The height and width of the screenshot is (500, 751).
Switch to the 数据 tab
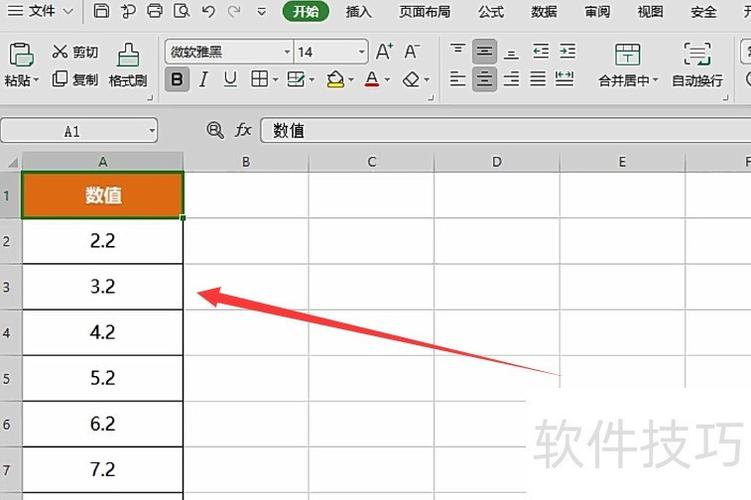tap(544, 11)
